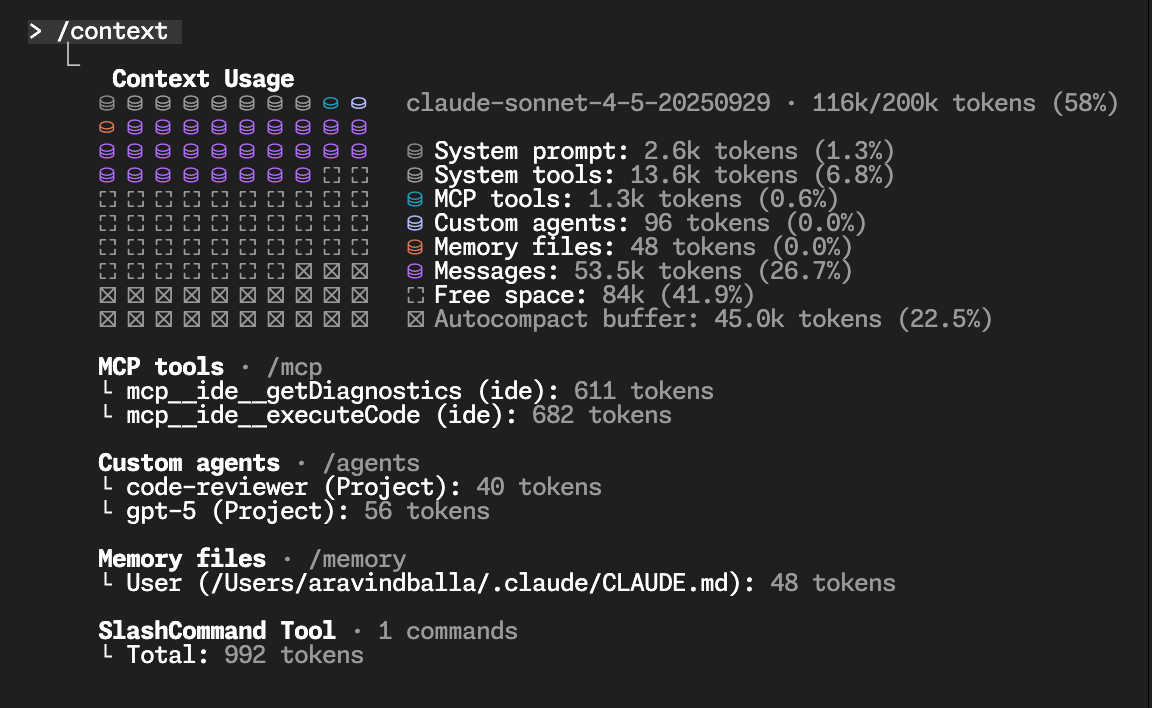The height and width of the screenshot is (708, 1152).
Task: Click the crossed box icon beside Autocompact buffer
Action: coord(415,319)
